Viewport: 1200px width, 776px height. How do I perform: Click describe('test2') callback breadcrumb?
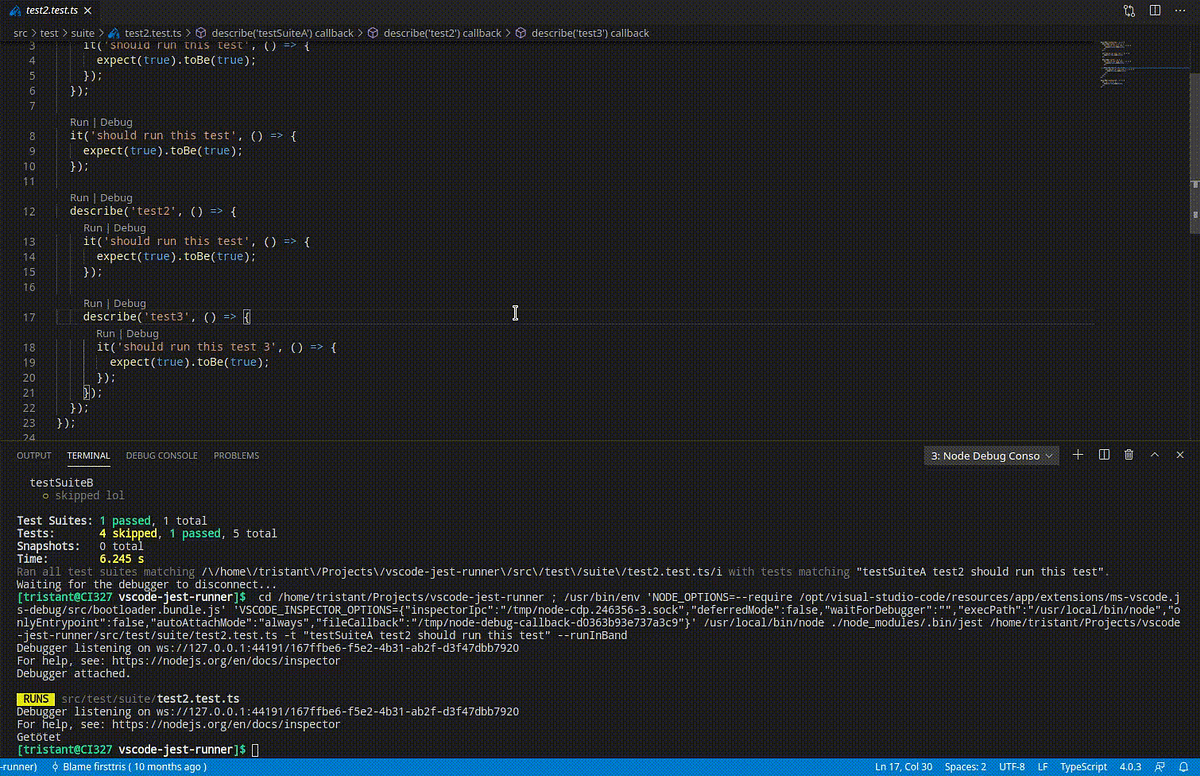pyautogui.click(x=440, y=33)
